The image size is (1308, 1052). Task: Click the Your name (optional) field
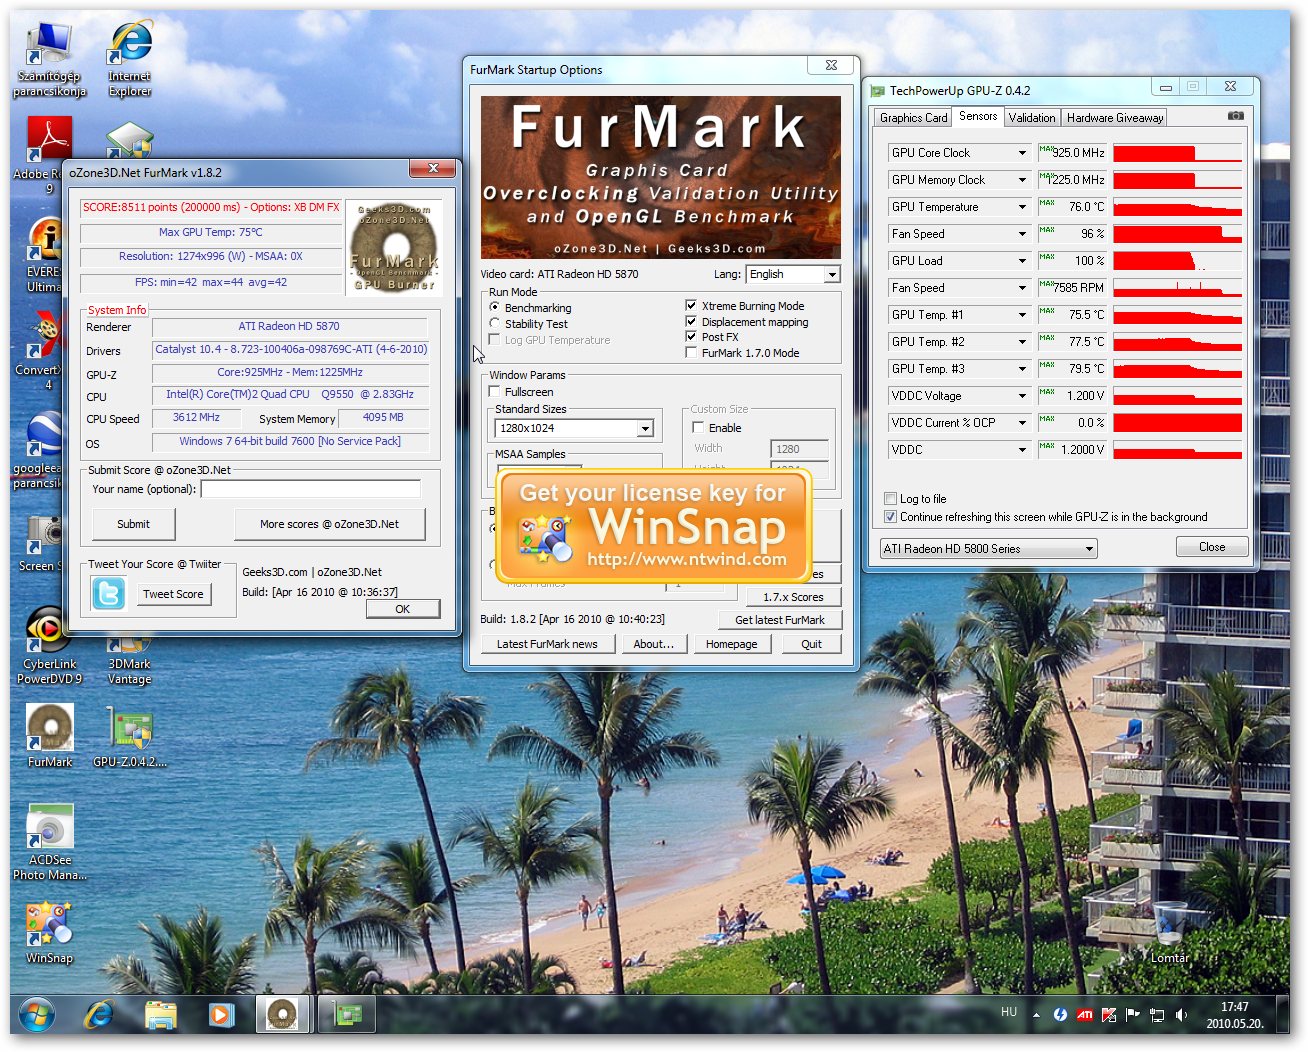311,489
